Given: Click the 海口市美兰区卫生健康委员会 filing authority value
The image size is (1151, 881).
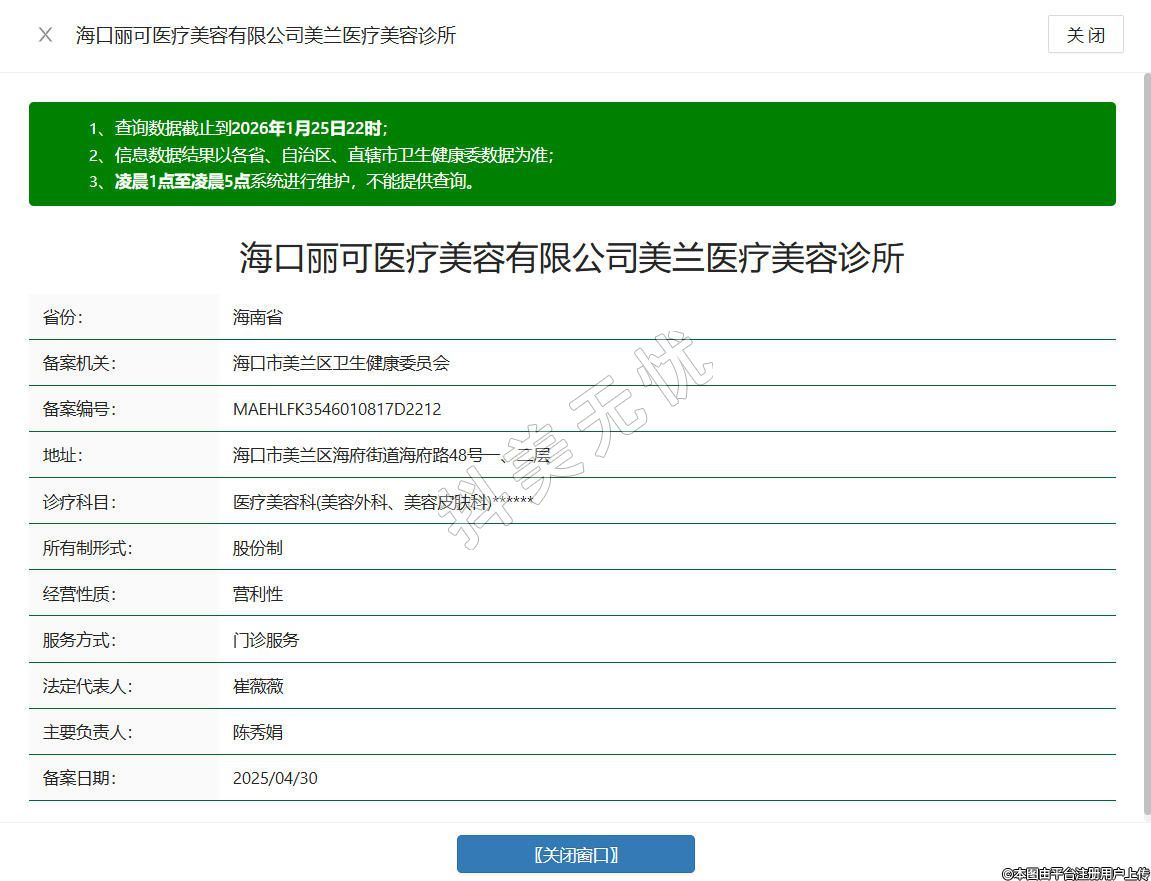Looking at the screenshot, I should [x=341, y=363].
